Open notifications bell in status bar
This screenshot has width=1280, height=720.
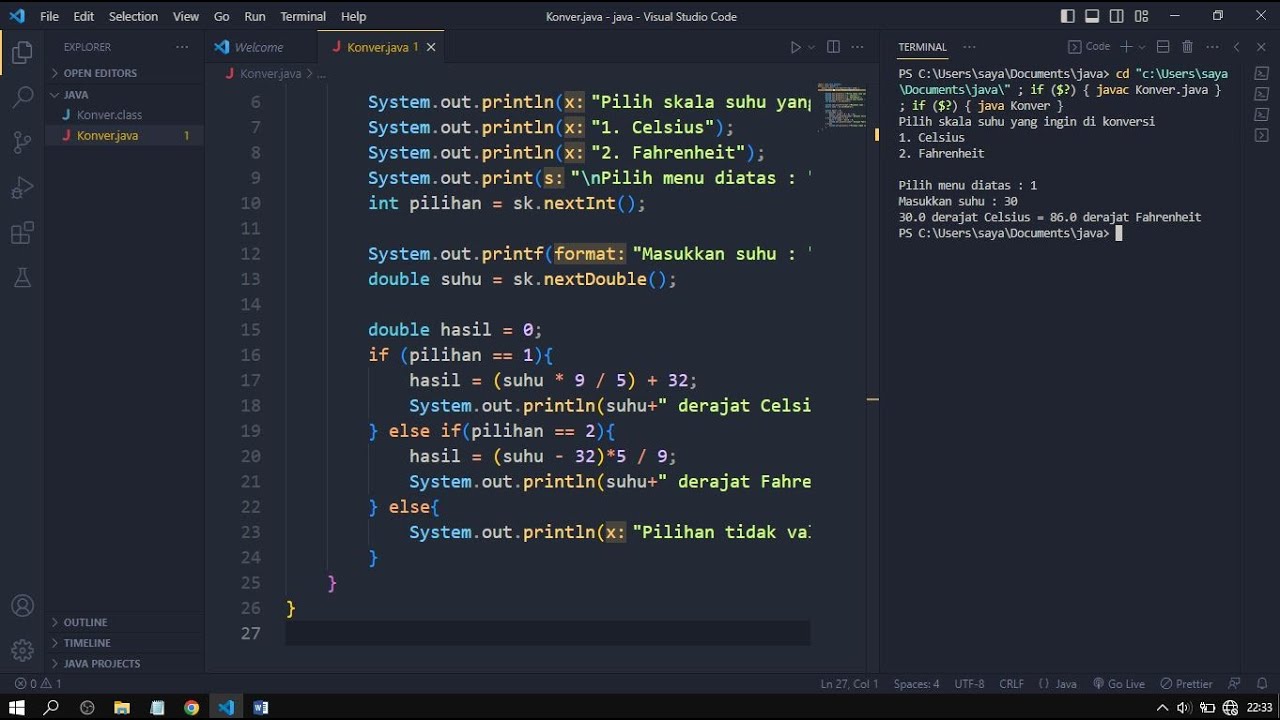click(x=1261, y=684)
